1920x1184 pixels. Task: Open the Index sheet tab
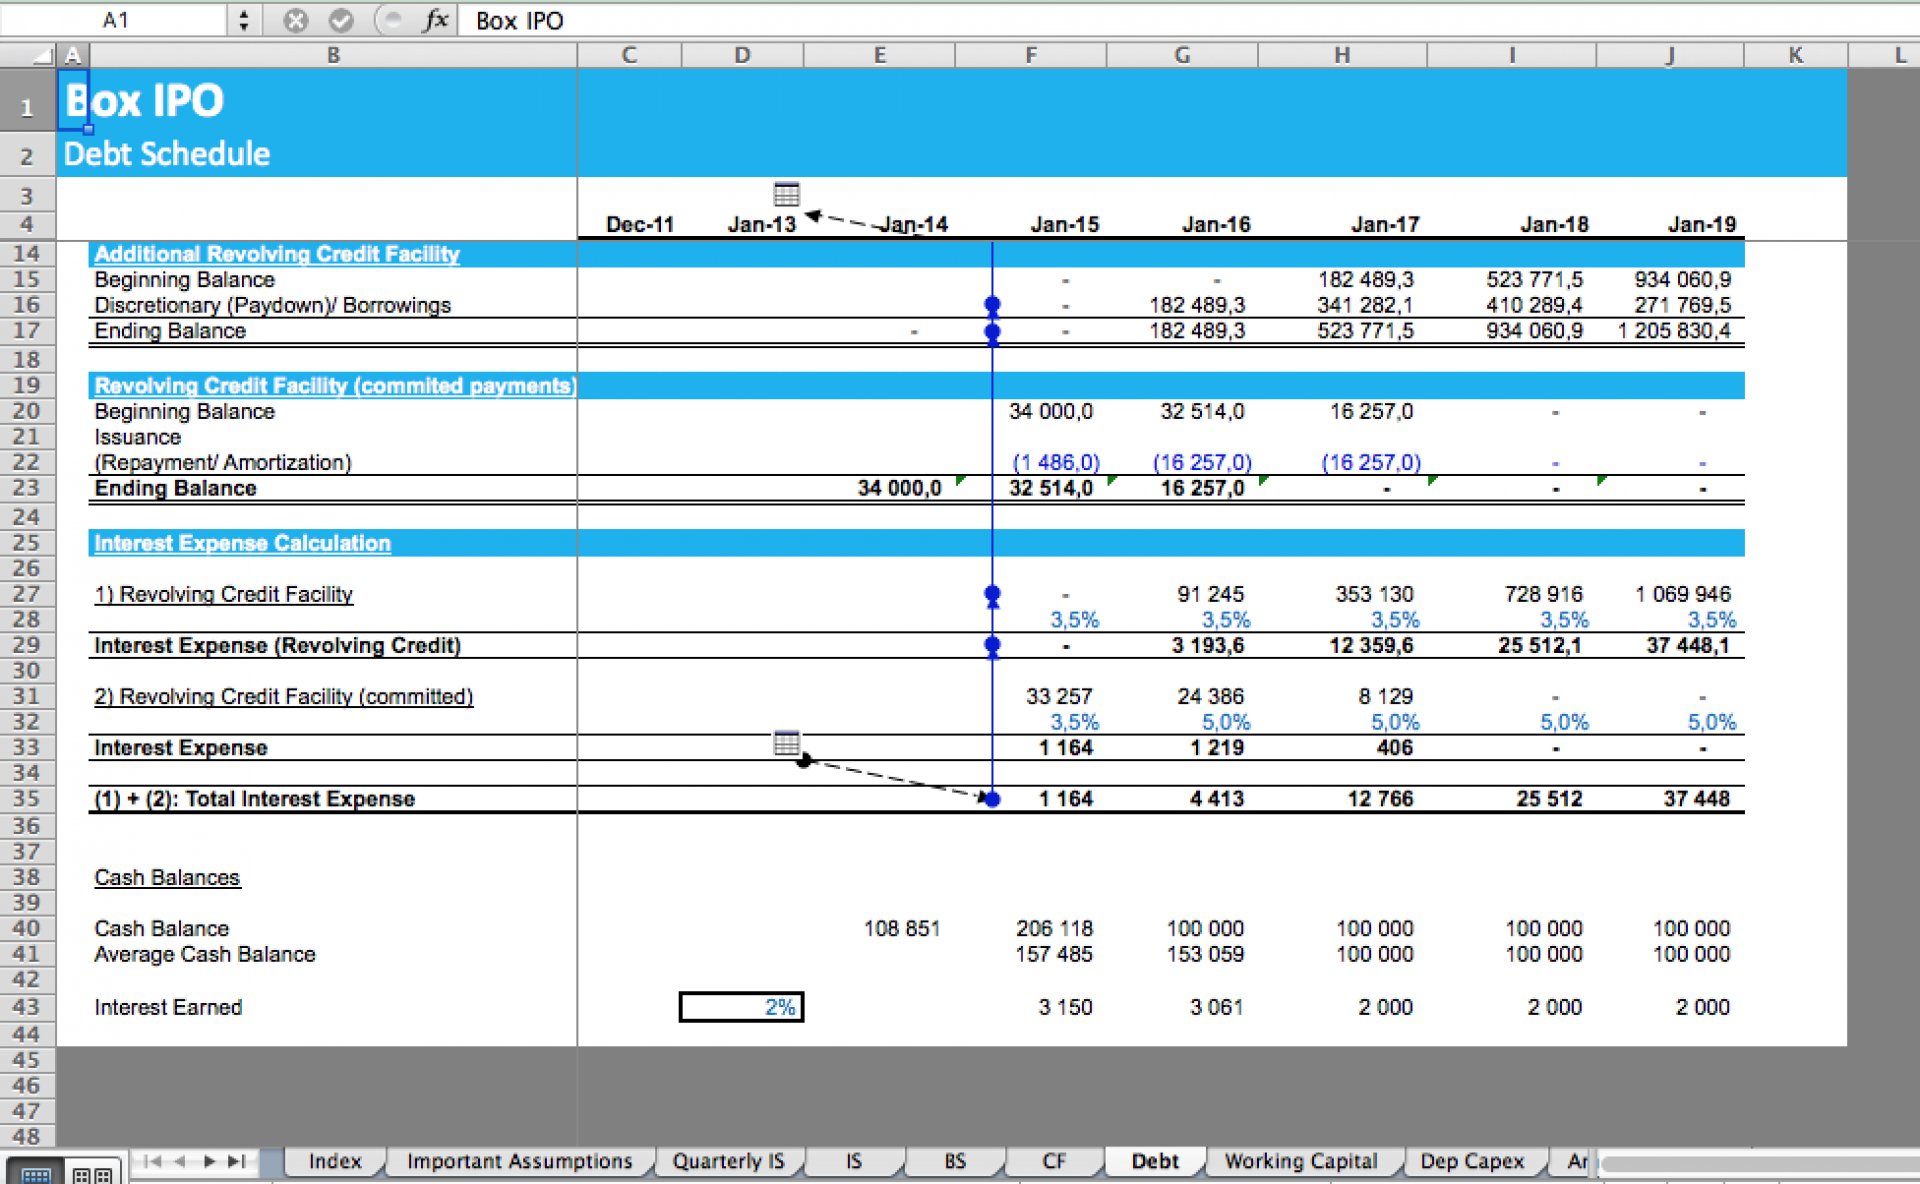pos(334,1161)
